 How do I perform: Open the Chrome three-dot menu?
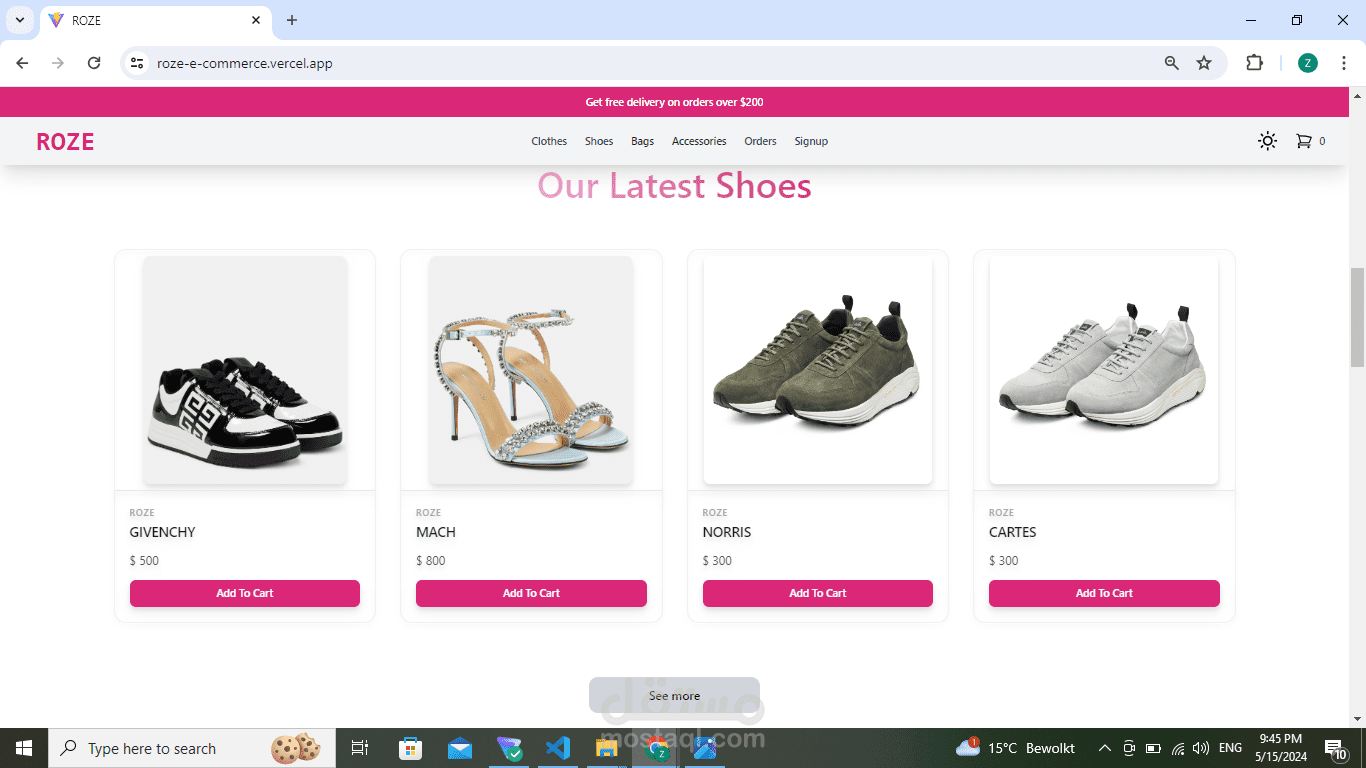pos(1344,63)
